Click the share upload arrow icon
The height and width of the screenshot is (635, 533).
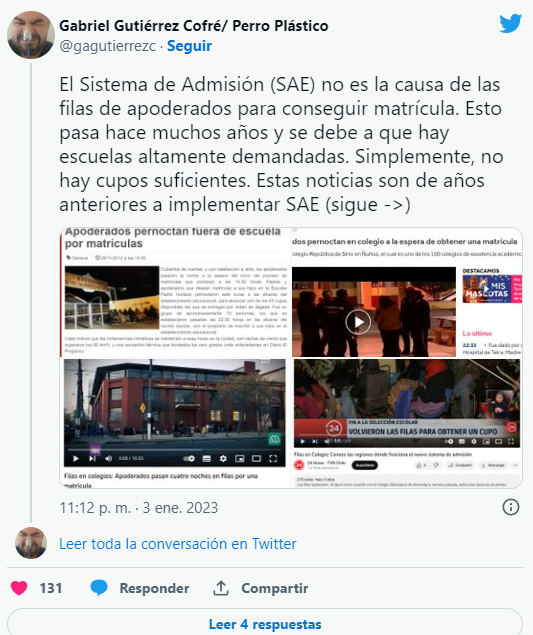(221, 588)
